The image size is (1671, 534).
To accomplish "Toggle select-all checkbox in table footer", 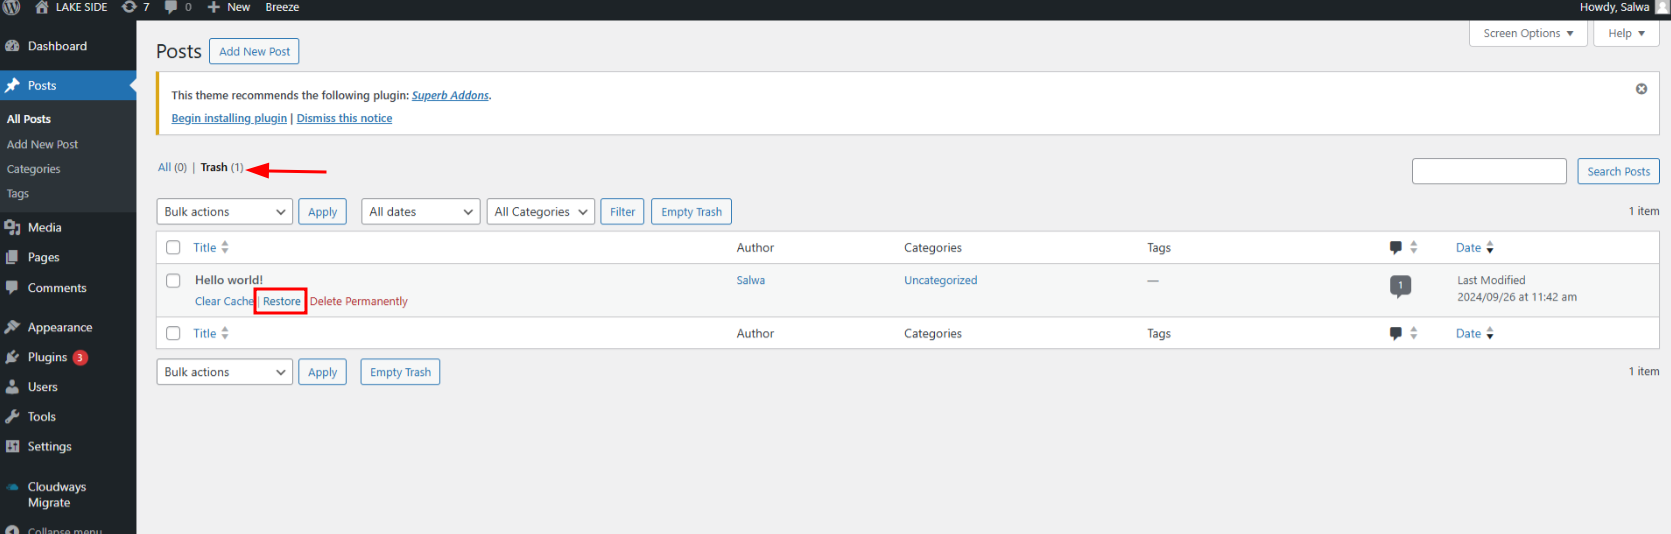I will pyautogui.click(x=173, y=333).
